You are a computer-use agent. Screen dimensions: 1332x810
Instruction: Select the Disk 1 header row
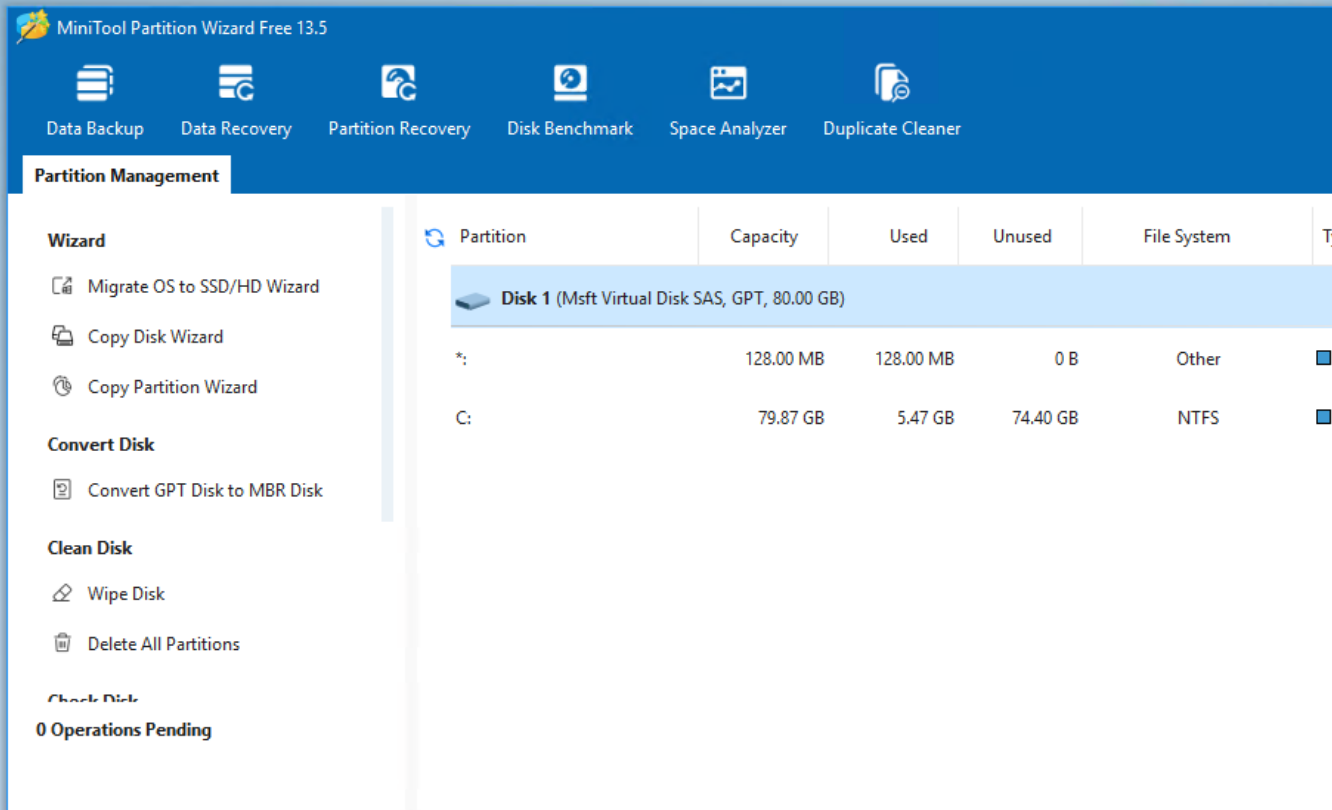pos(700,297)
